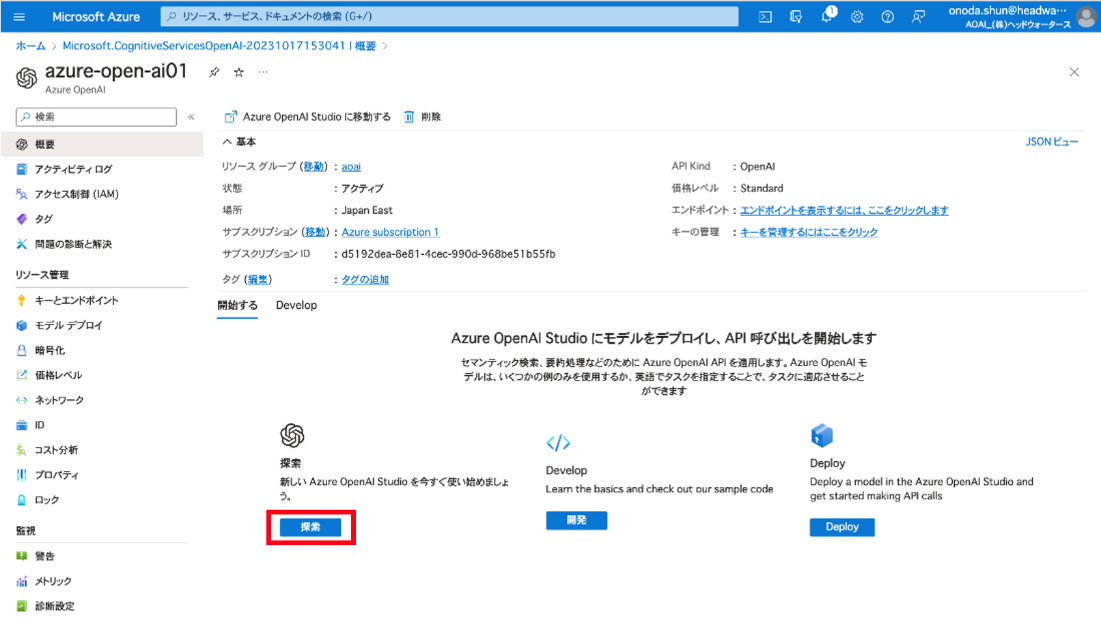Viewport: 1101px width, 619px height.
Task: Click the user account avatar
Action: click(x=1086, y=17)
